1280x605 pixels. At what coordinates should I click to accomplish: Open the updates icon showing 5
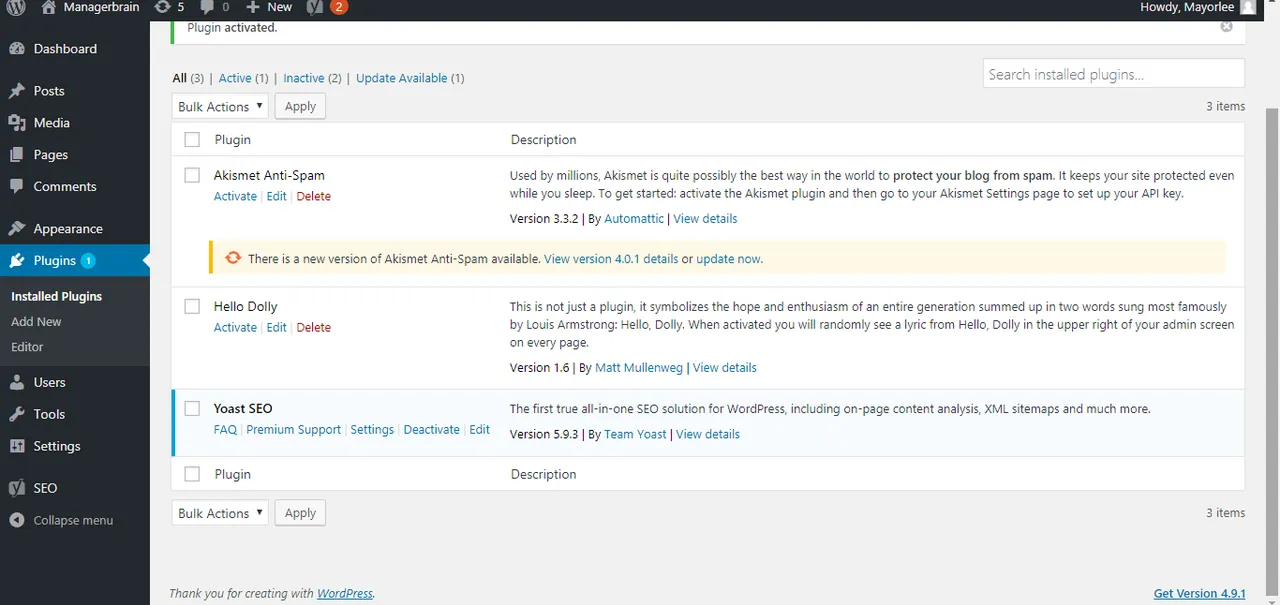click(x=162, y=7)
